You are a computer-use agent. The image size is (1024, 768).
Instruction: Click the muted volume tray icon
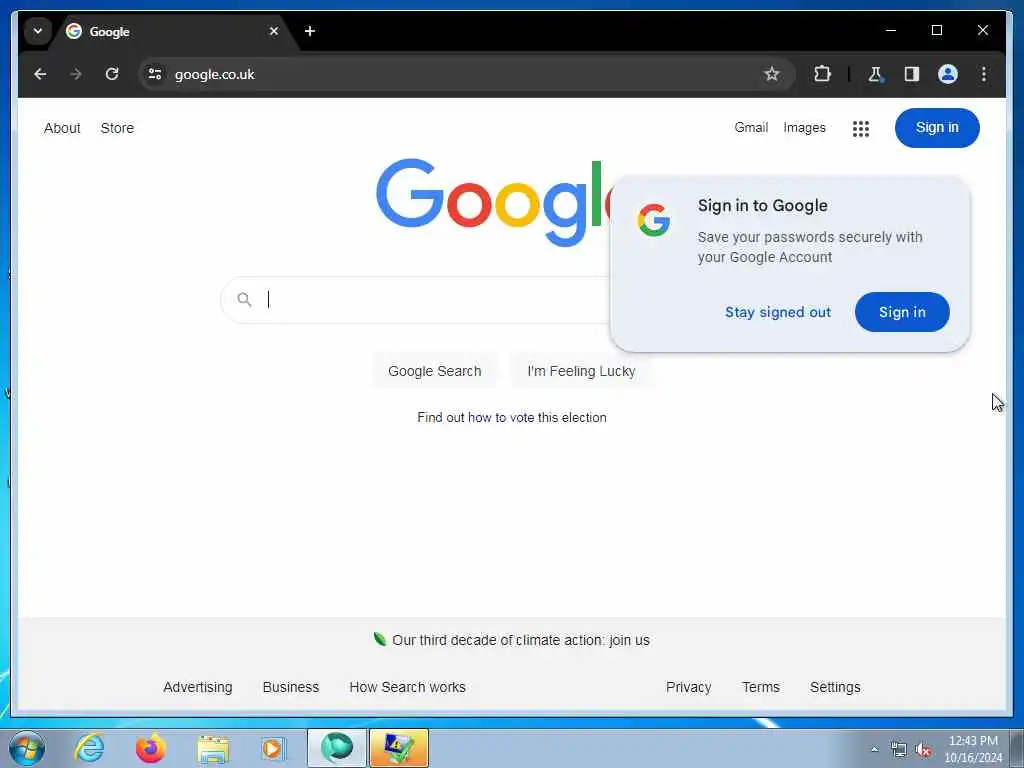pyautogui.click(x=923, y=750)
